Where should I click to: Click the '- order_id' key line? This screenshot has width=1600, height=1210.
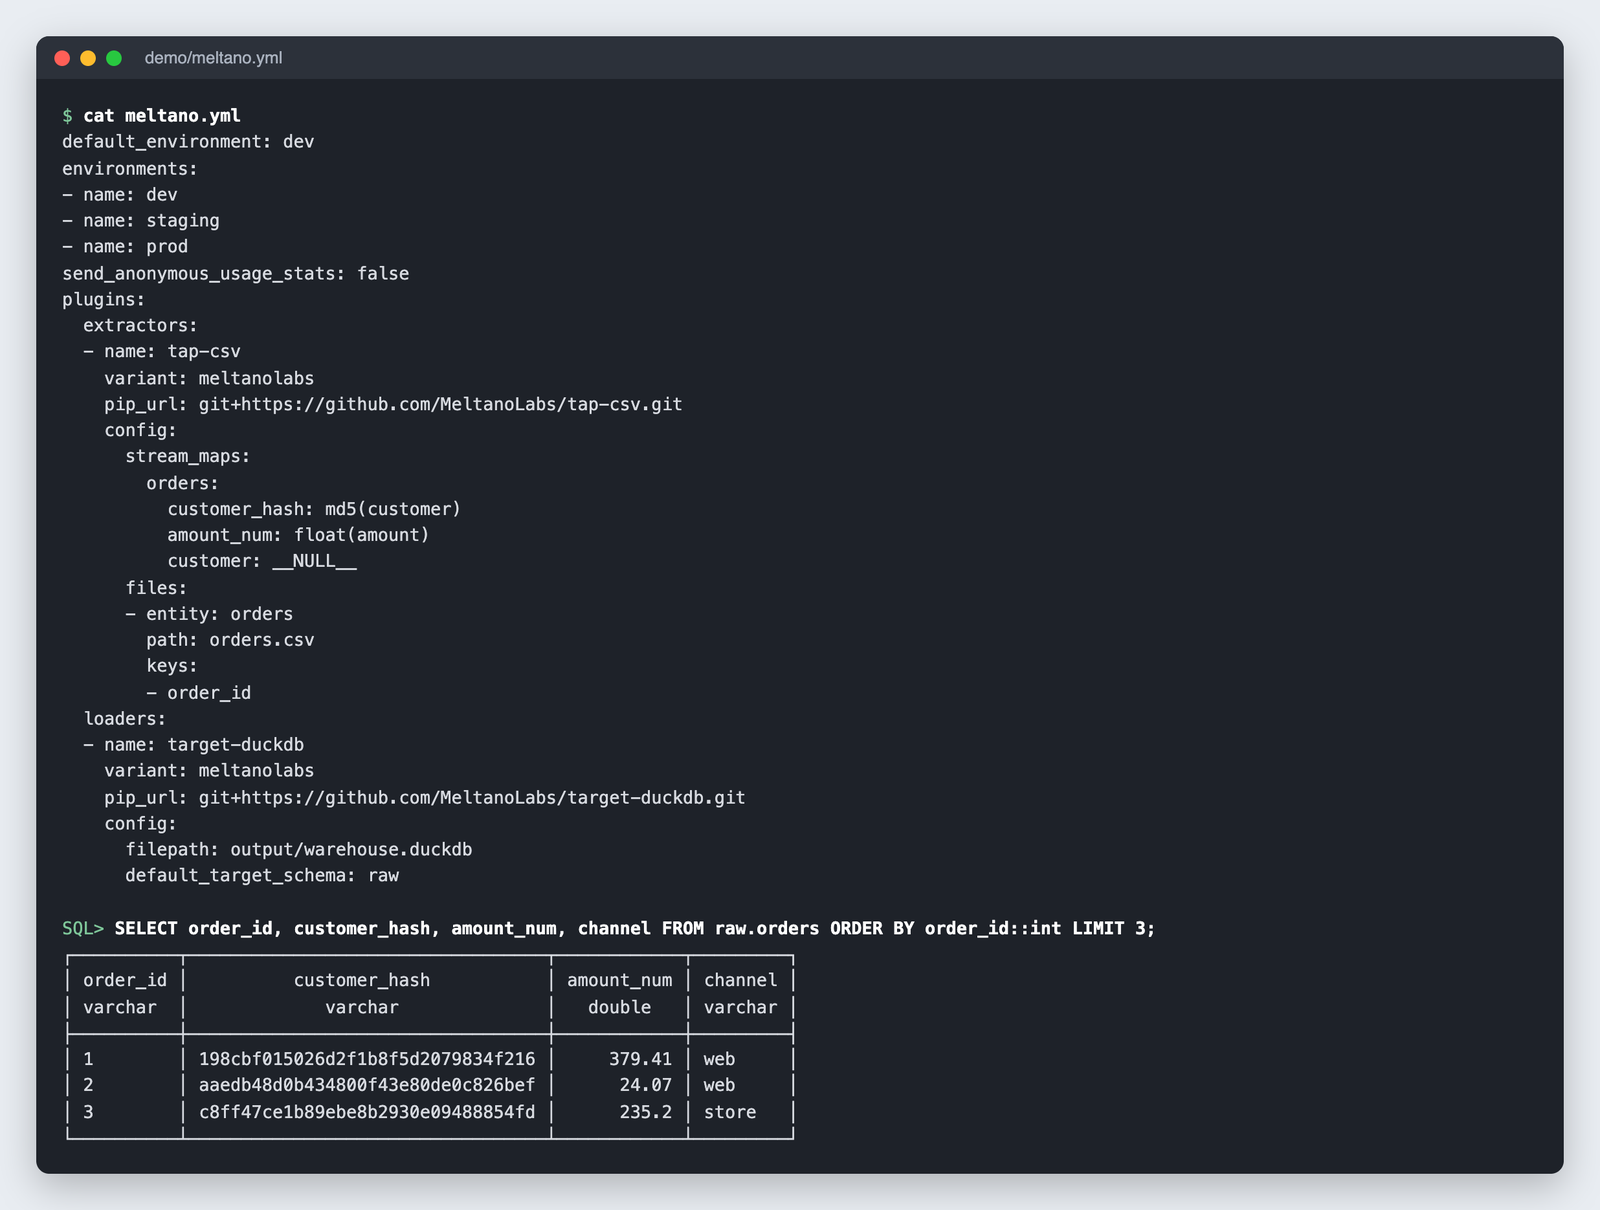[199, 693]
